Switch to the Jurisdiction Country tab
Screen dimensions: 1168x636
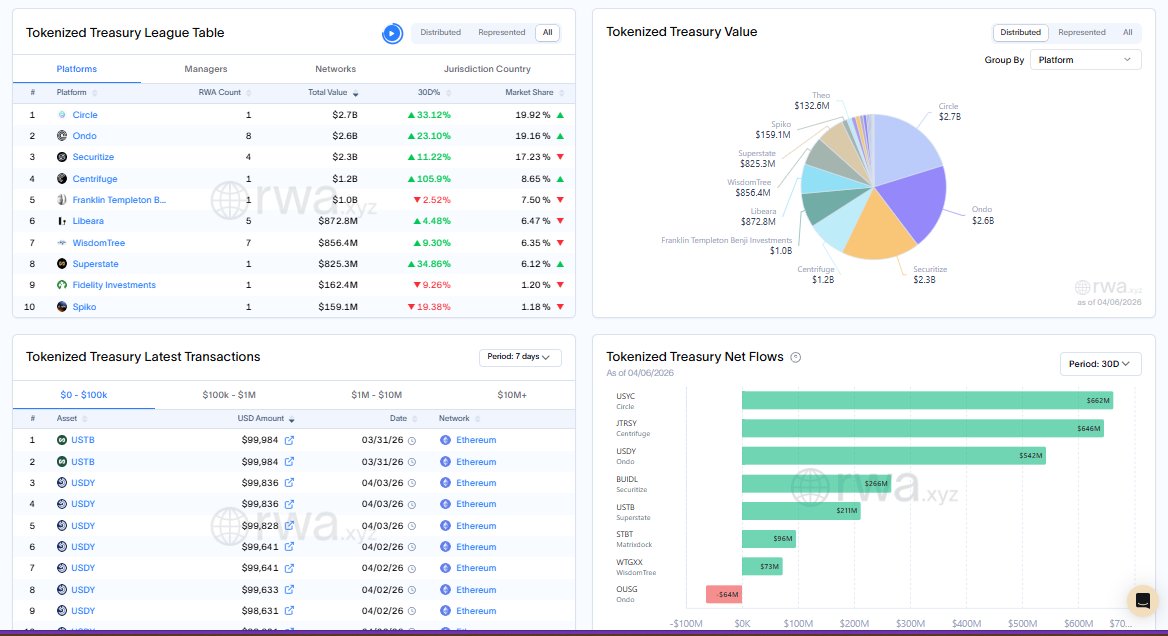487,69
